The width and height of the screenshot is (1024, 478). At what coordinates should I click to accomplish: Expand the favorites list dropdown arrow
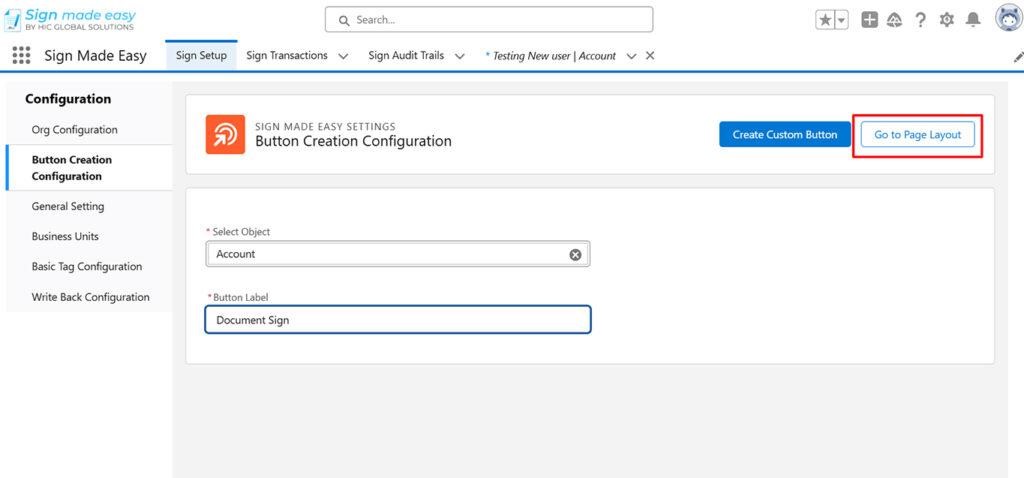point(841,20)
